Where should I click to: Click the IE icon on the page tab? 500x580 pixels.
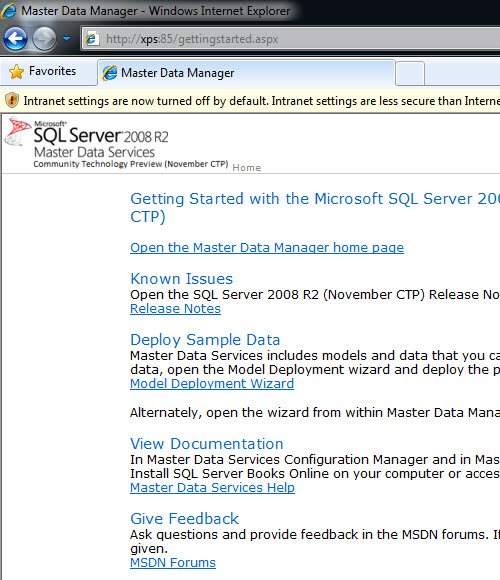click(110, 73)
